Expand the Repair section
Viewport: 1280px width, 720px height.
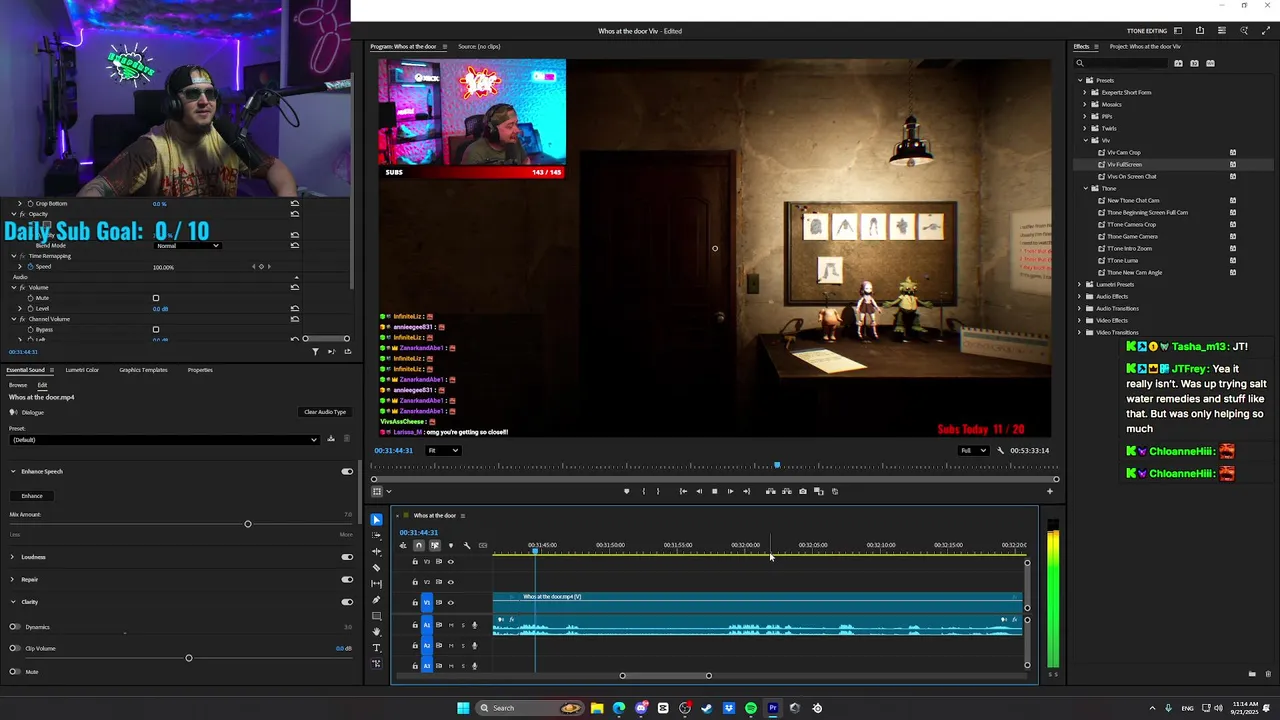13,579
